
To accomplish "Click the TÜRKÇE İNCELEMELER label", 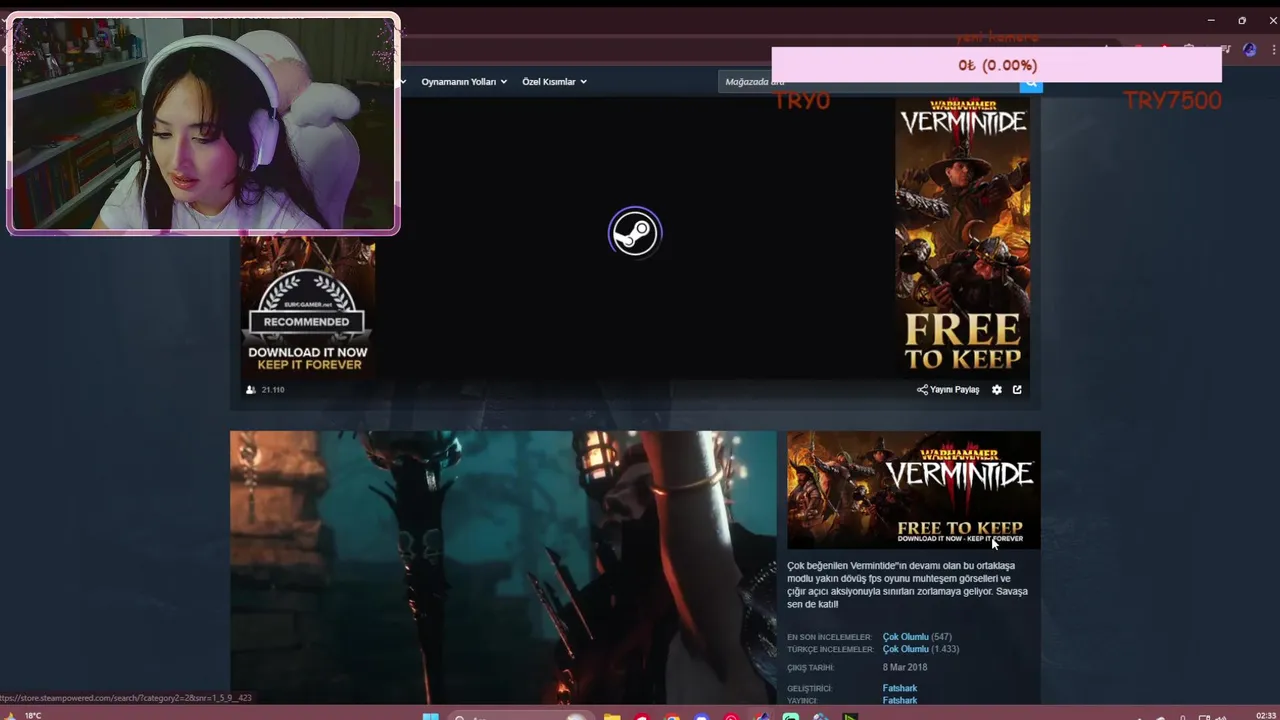I will click(x=829, y=649).
